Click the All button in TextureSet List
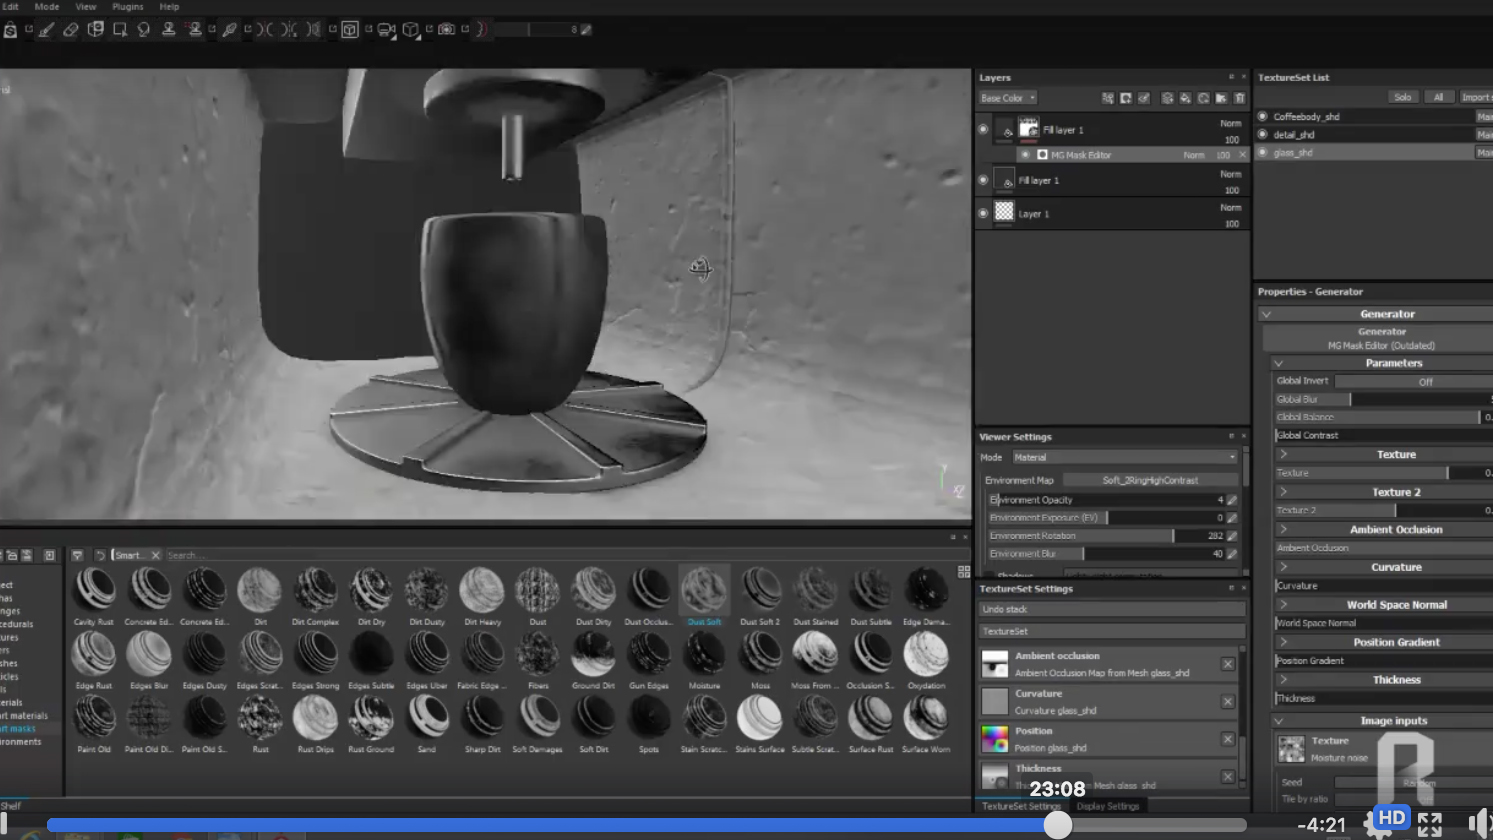1493x840 pixels. 1438,97
